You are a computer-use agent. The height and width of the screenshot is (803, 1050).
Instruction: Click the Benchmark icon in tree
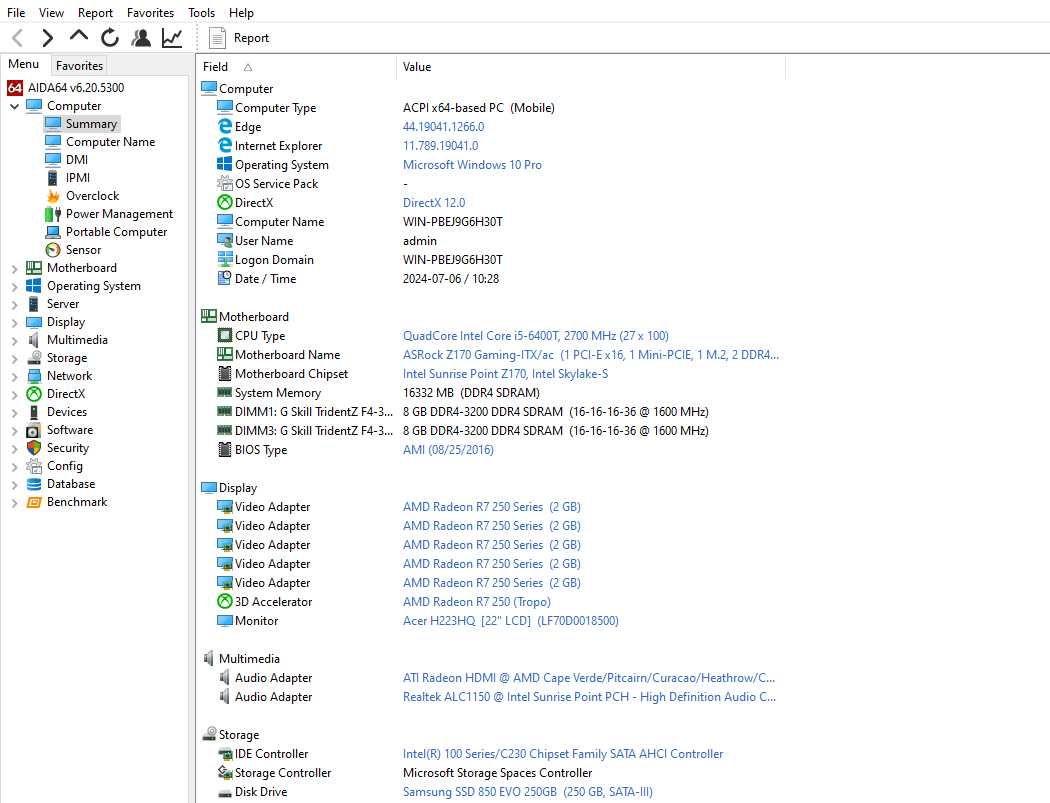[33, 502]
